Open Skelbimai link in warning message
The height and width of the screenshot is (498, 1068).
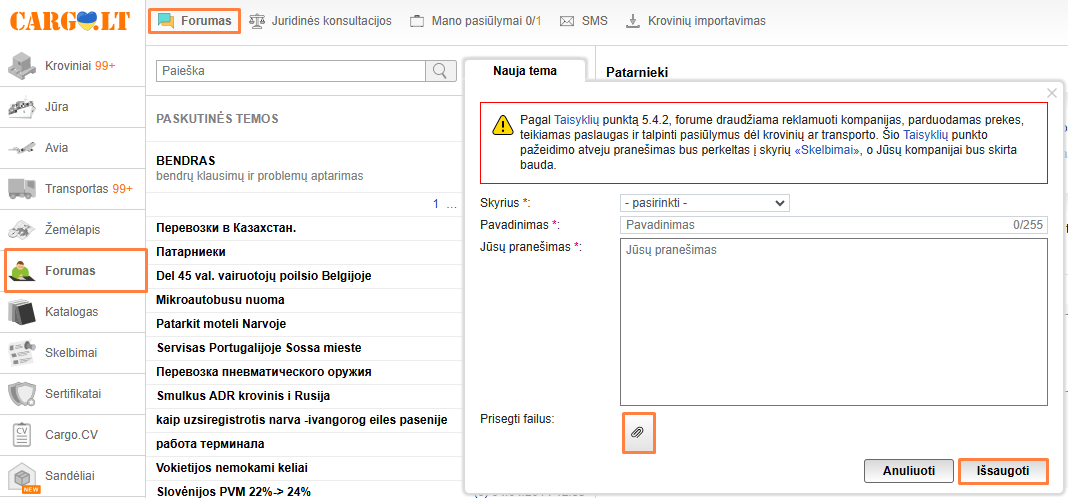(826, 150)
